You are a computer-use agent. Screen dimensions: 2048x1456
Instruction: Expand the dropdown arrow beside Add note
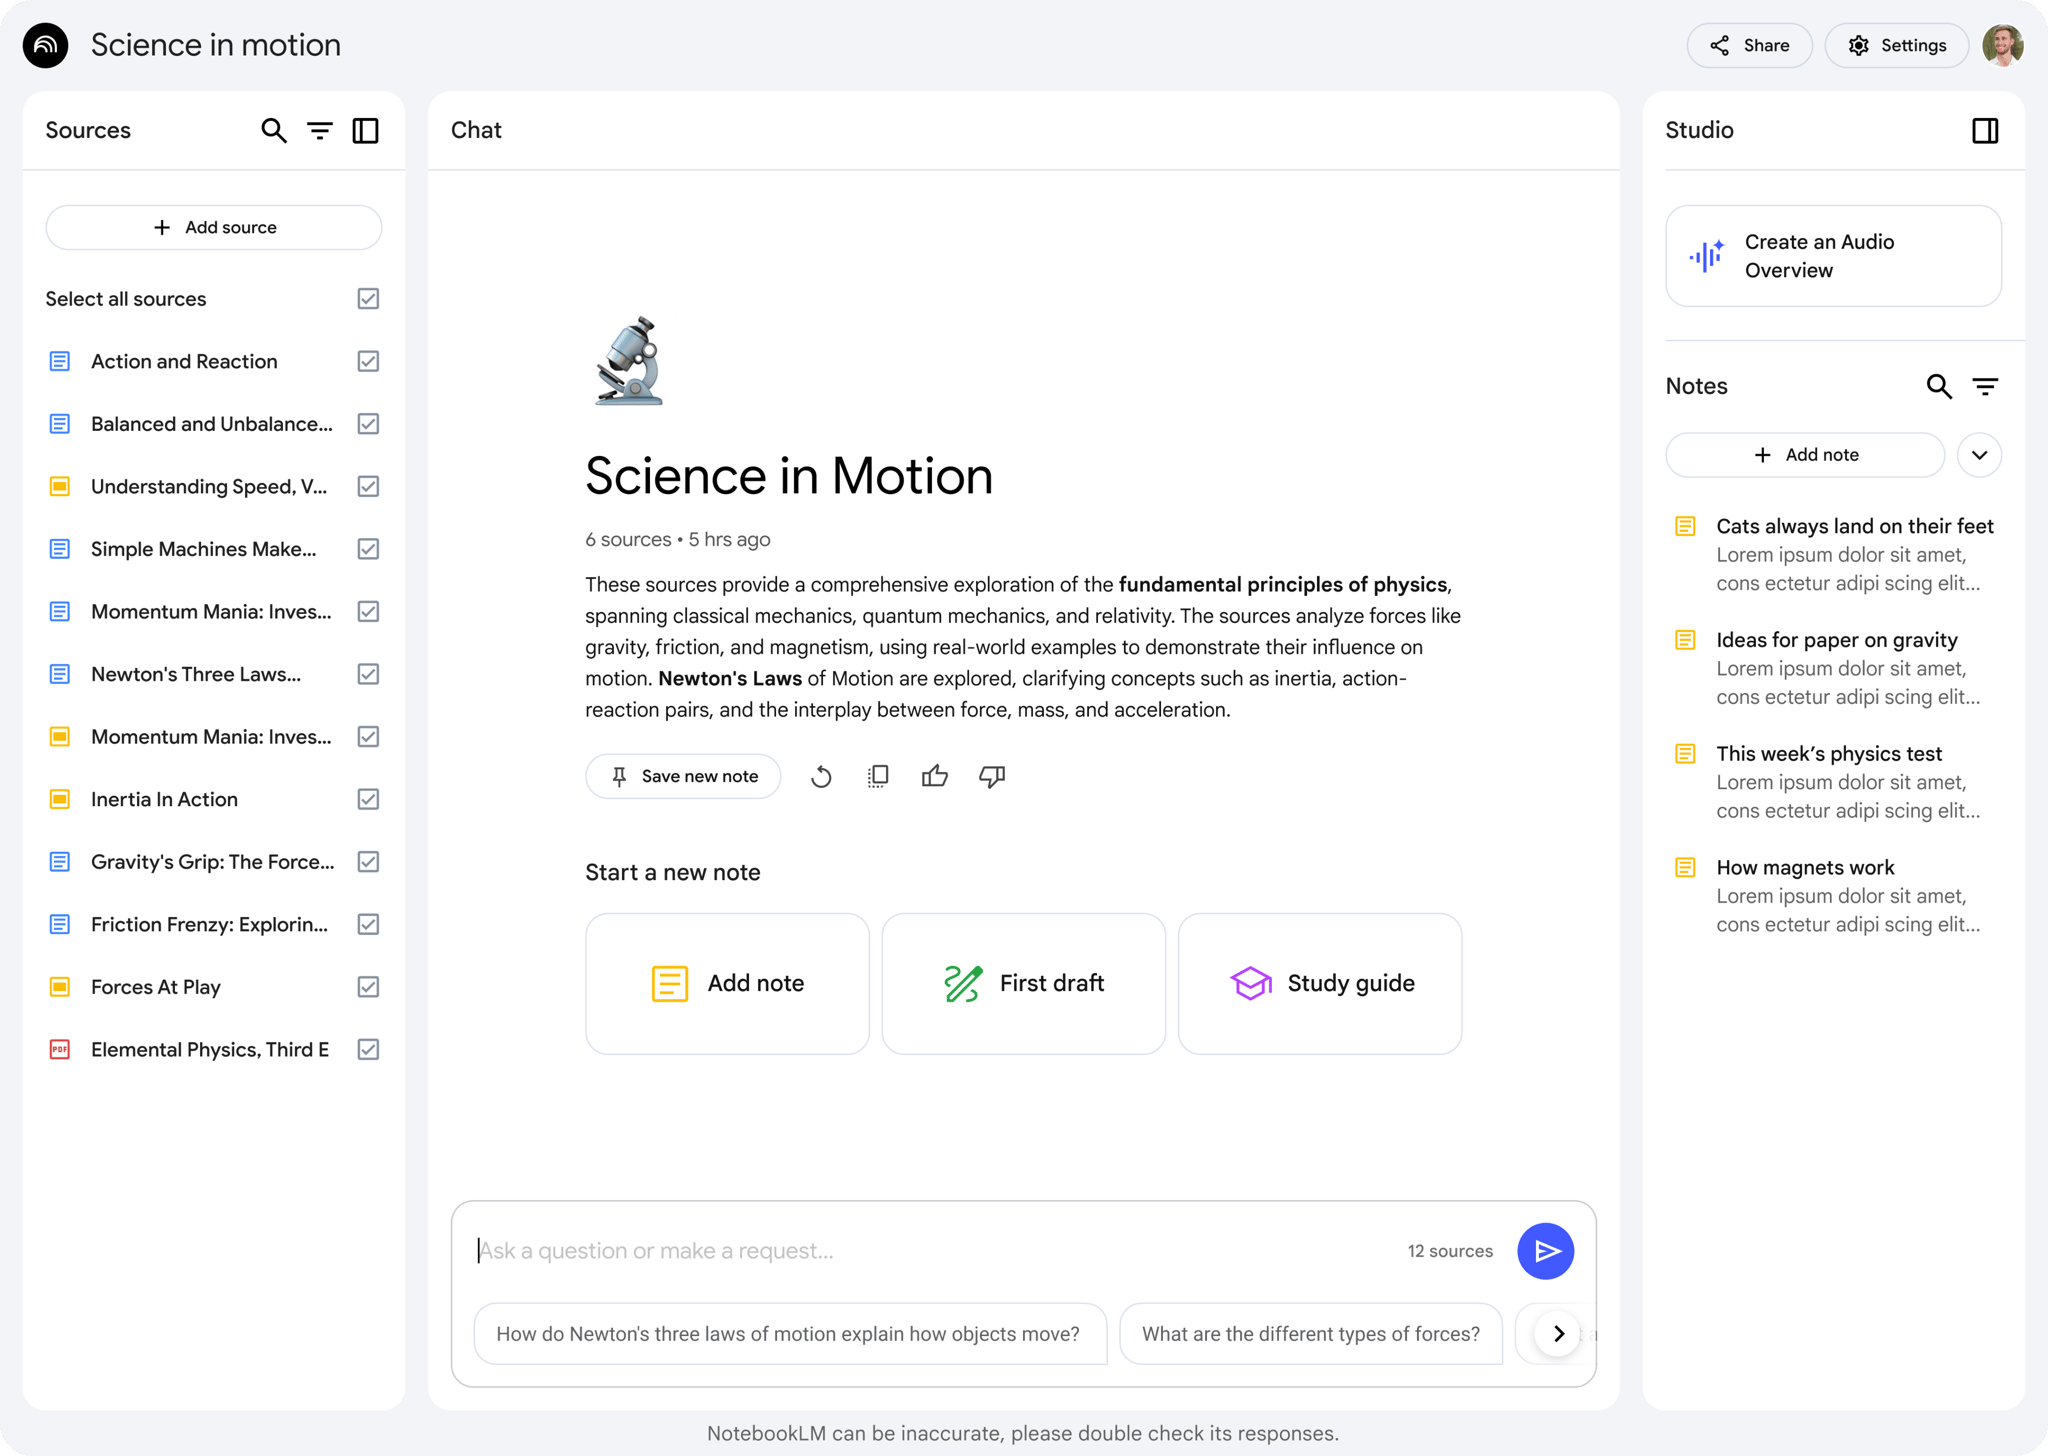pos(1979,455)
